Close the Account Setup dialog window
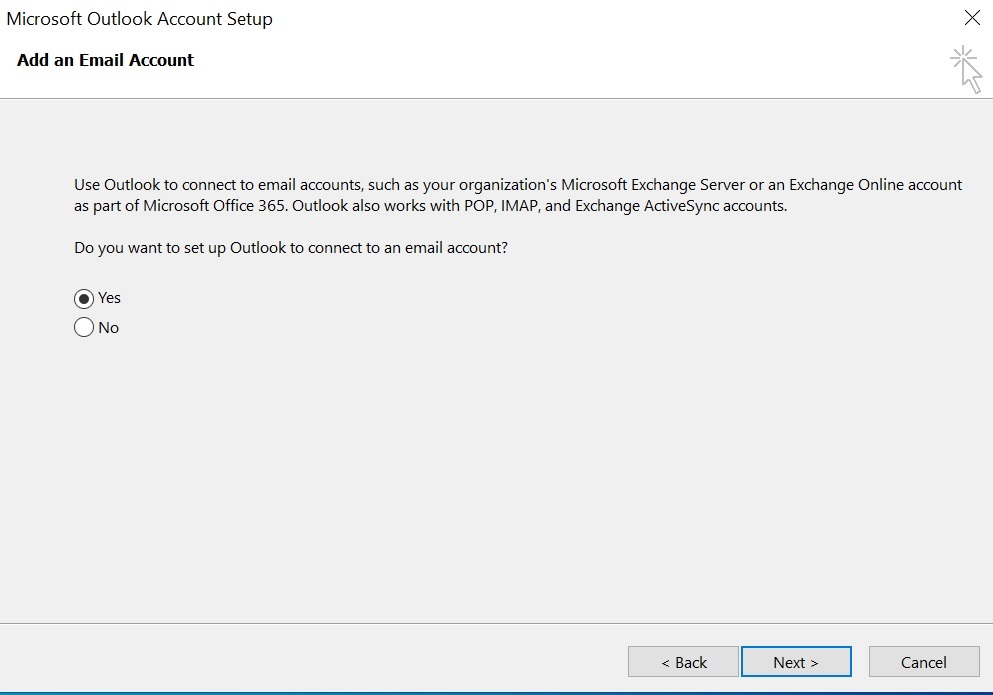Viewport: 993px width, 695px height. 972,18
